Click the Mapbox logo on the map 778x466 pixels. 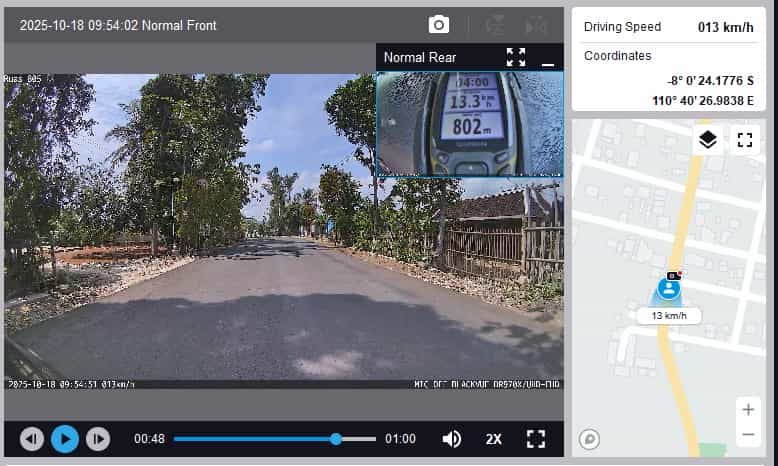tap(590, 438)
